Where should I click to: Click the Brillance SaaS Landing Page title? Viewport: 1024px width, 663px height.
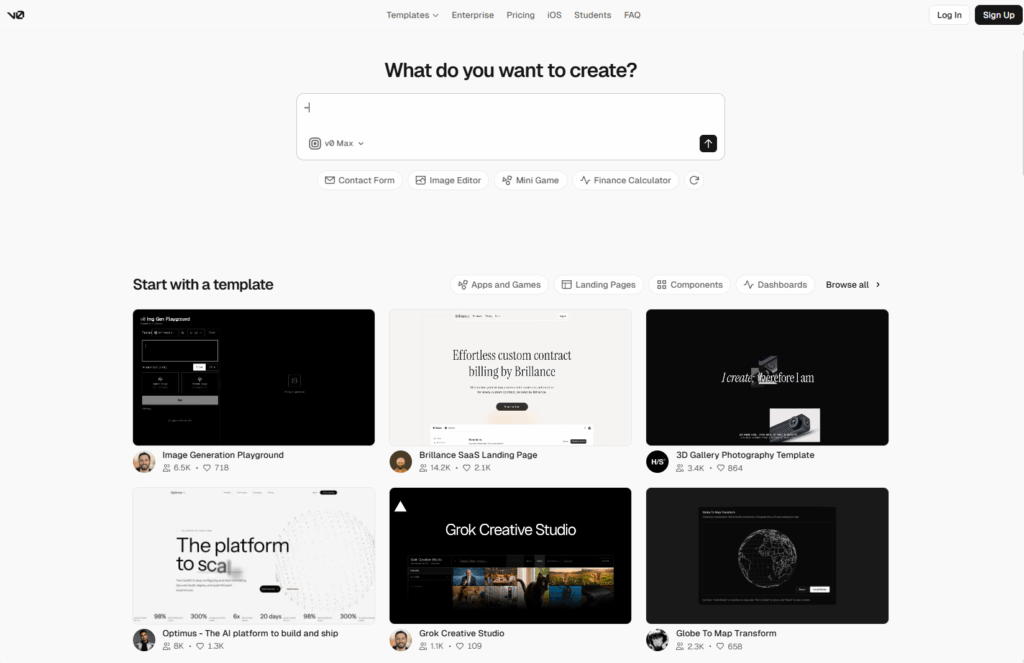pos(478,455)
